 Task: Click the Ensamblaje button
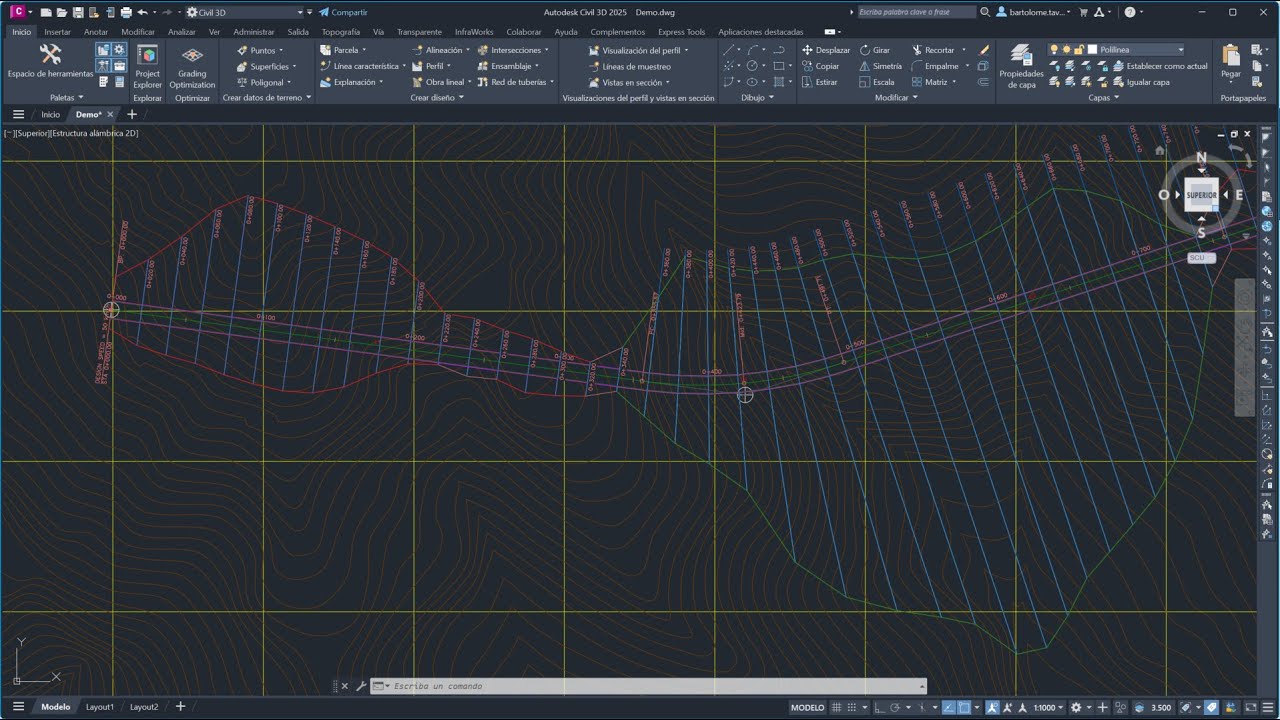[x=512, y=66]
